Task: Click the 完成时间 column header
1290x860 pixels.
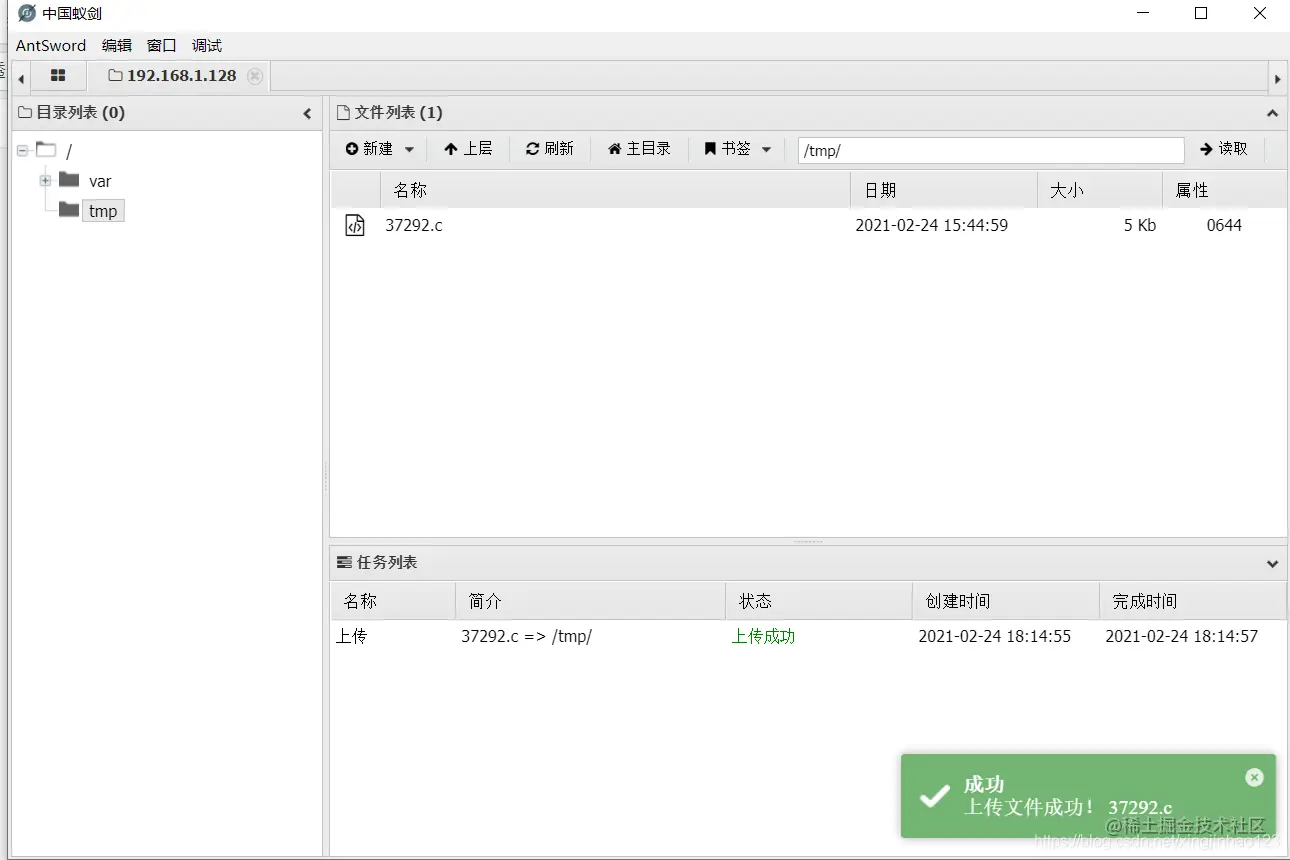Action: [1192, 601]
